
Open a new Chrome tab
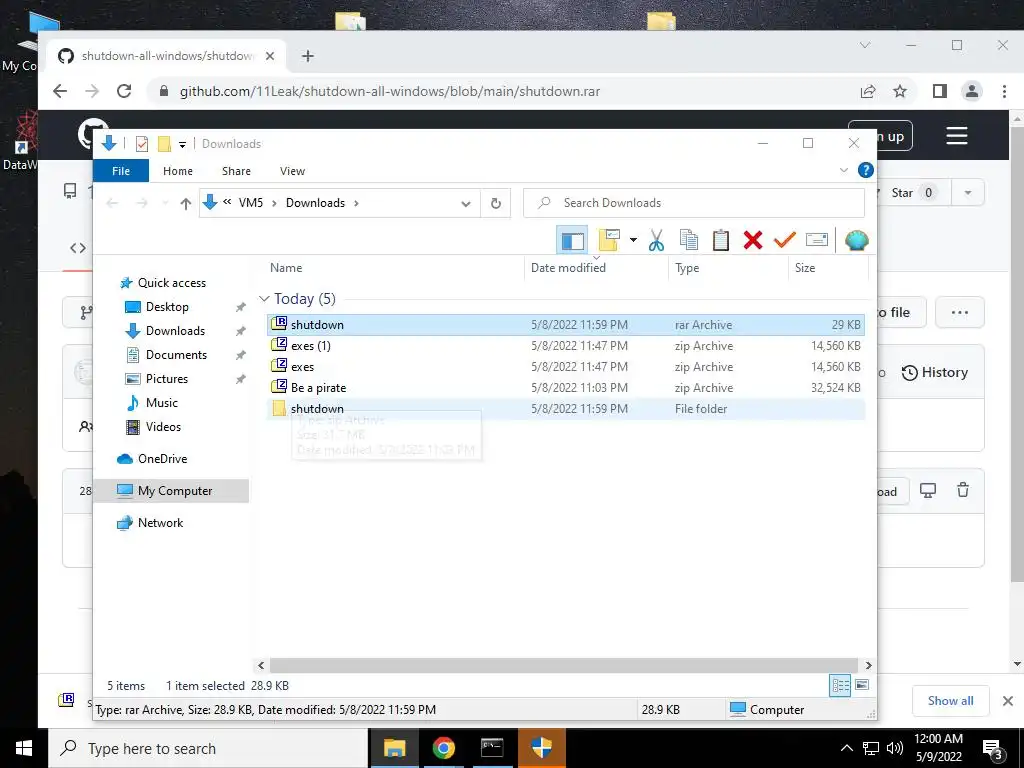(308, 56)
